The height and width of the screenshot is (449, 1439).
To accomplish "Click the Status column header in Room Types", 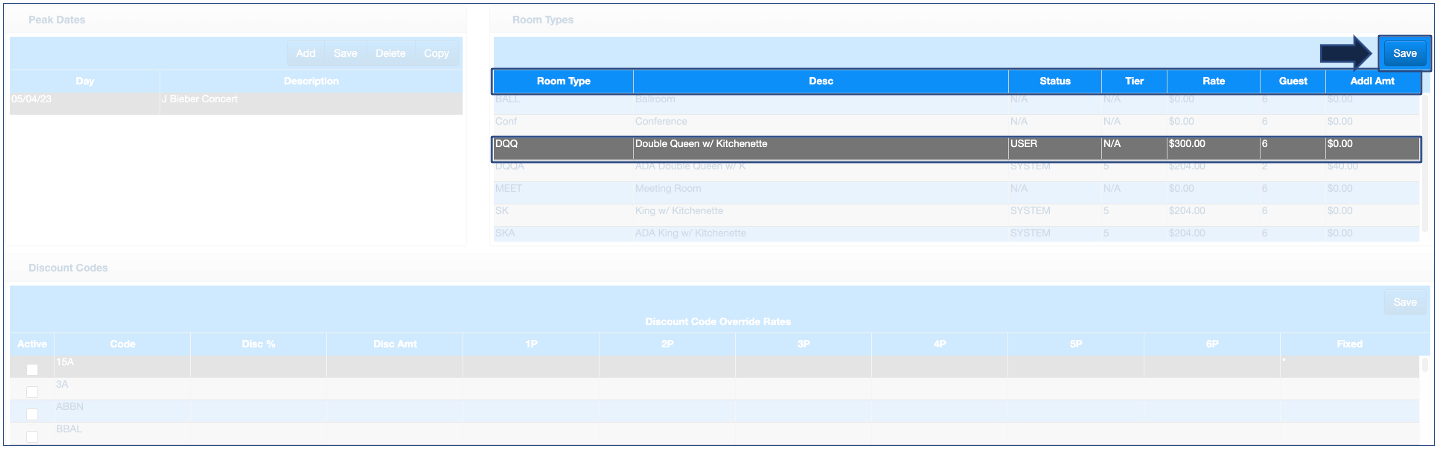I will click(1054, 82).
